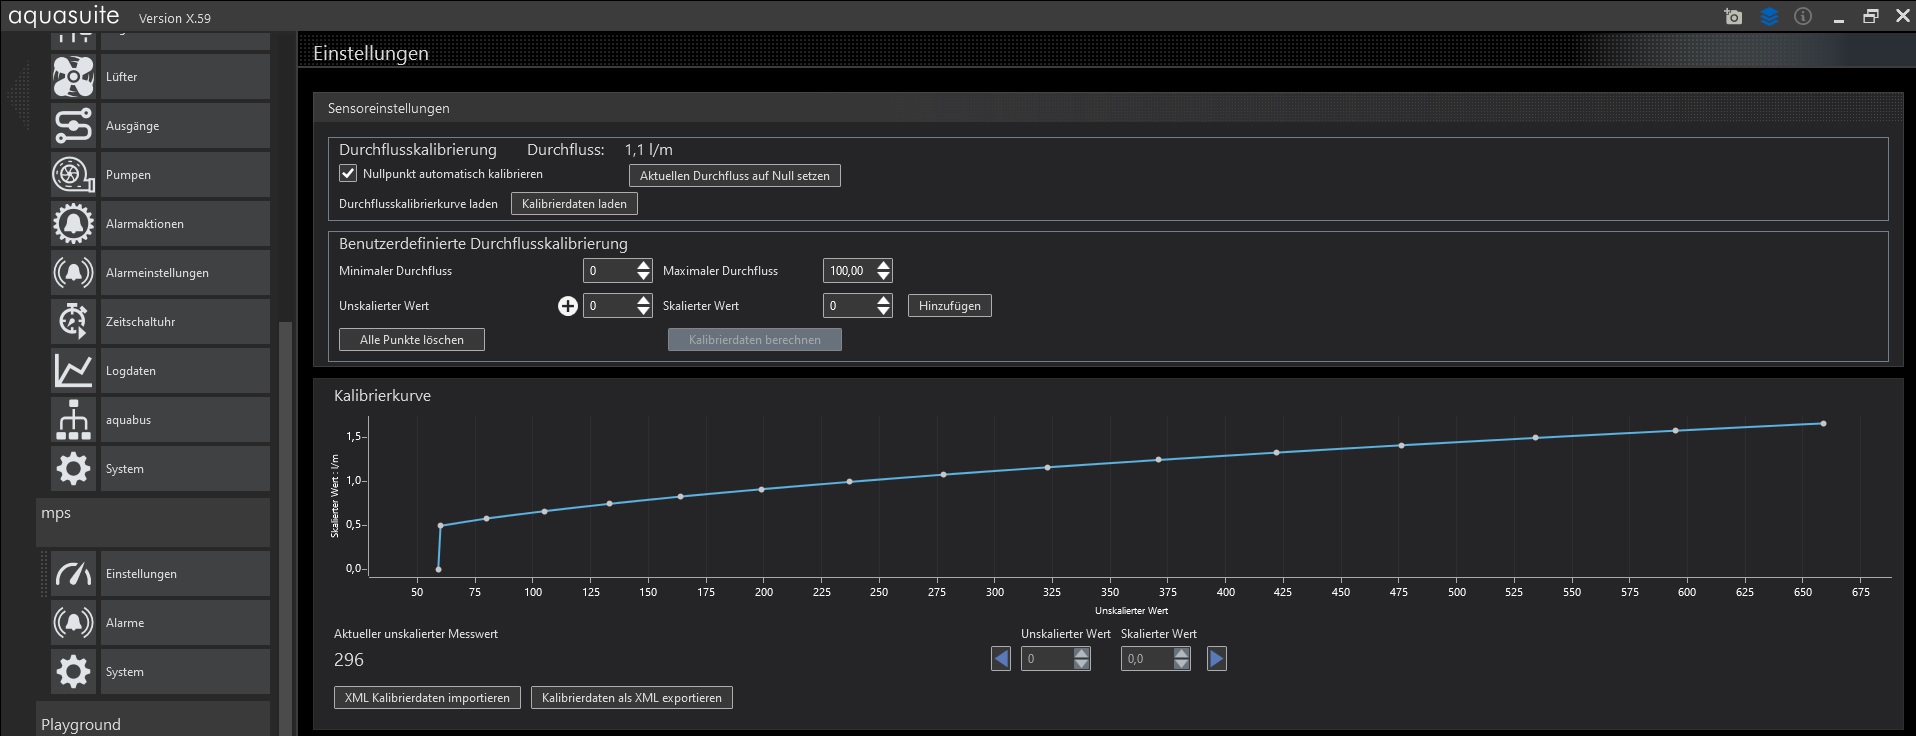The width and height of the screenshot is (1916, 736).
Task: Select the Alarmaktionen bell-gear icon
Action: click(x=73, y=224)
